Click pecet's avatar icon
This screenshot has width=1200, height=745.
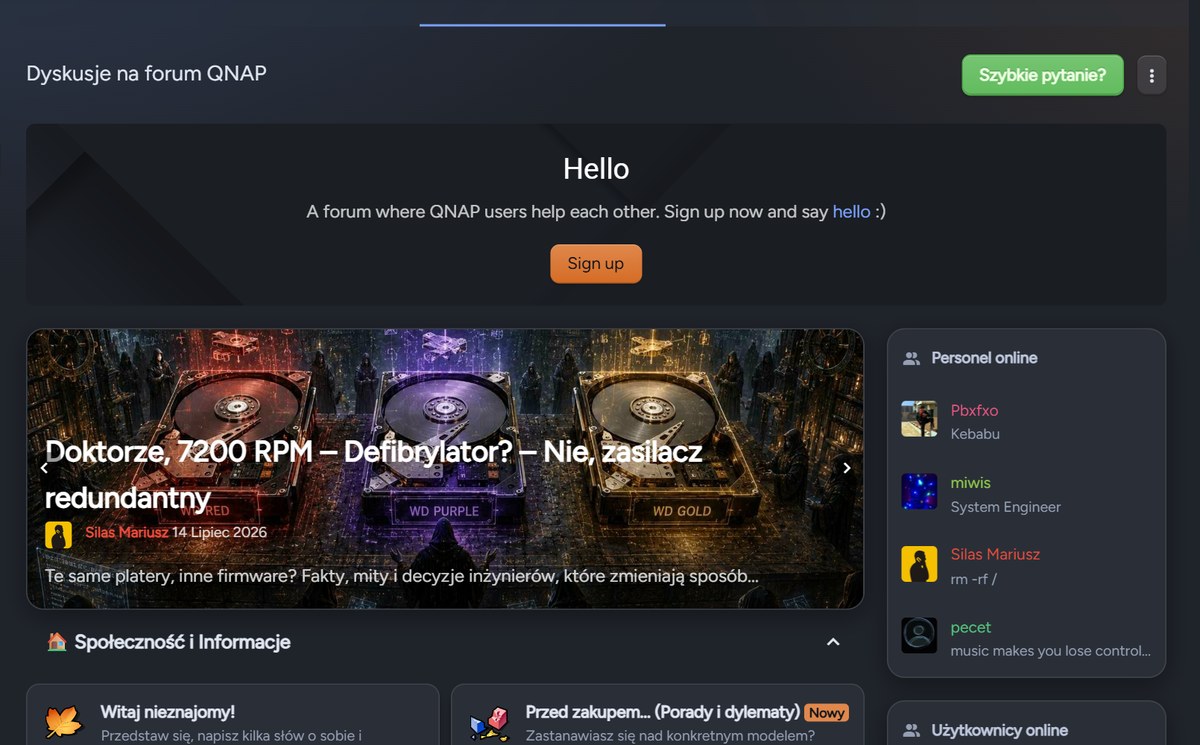919,636
